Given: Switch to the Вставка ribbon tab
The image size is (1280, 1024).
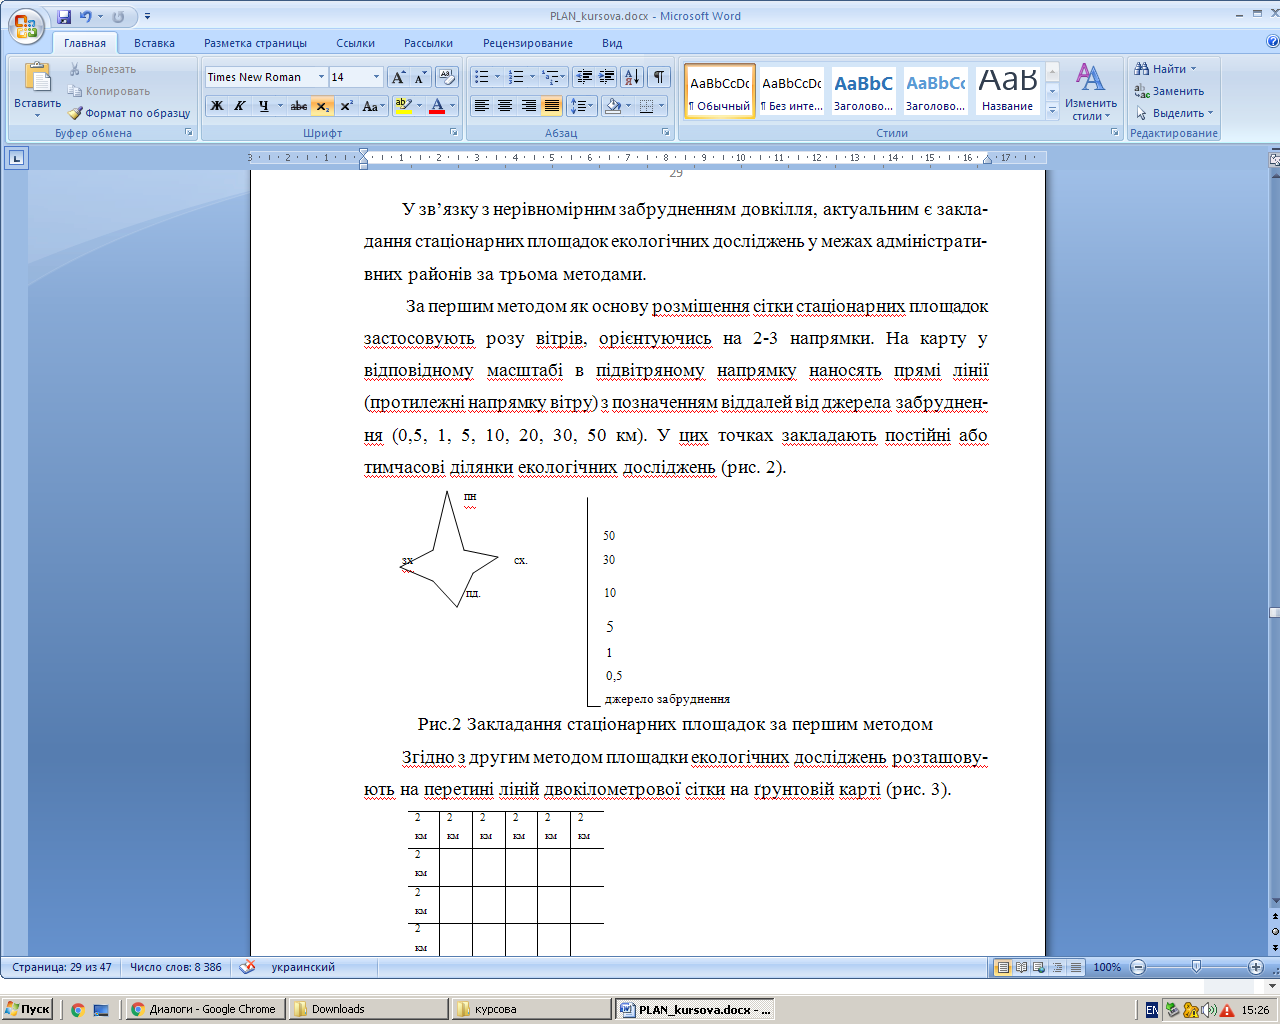Looking at the screenshot, I should tap(154, 43).
